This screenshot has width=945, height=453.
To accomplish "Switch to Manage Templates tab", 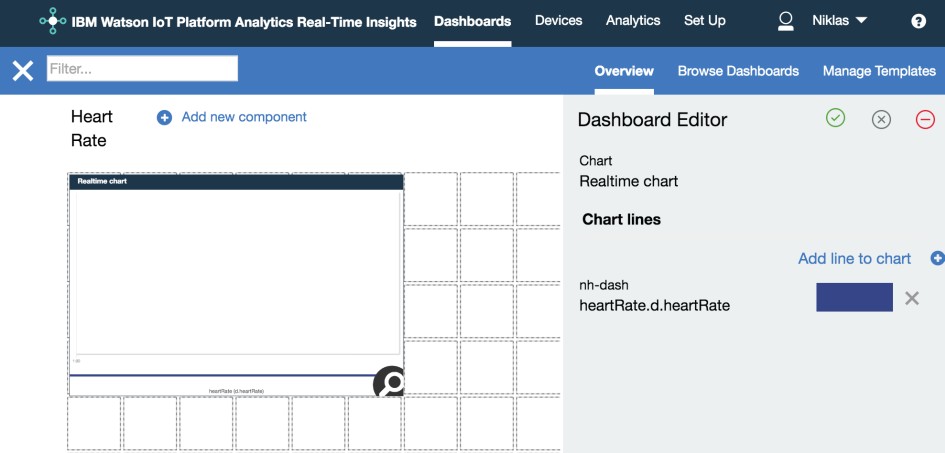I will coord(879,71).
